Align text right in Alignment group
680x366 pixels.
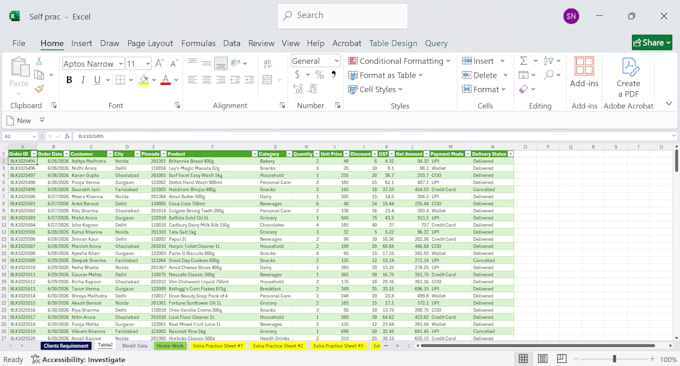[221, 80]
